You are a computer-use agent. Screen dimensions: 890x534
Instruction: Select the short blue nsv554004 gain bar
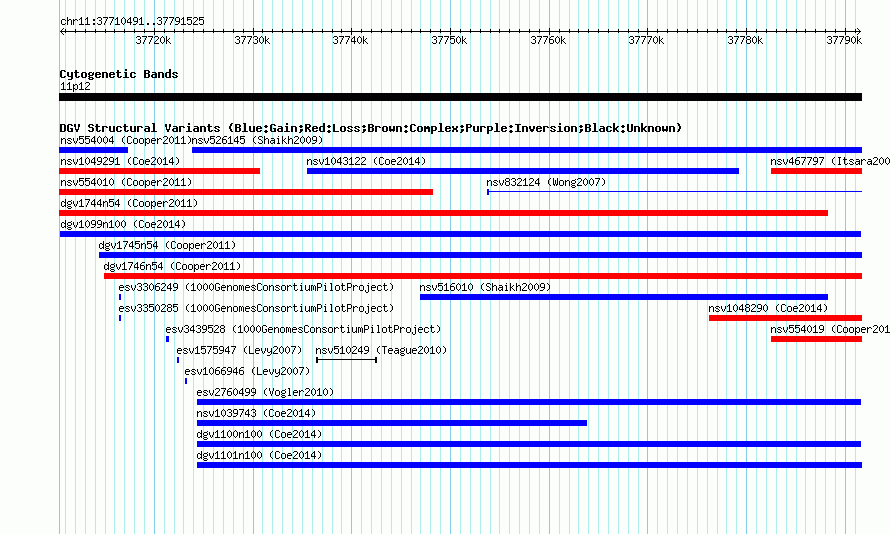click(x=94, y=150)
